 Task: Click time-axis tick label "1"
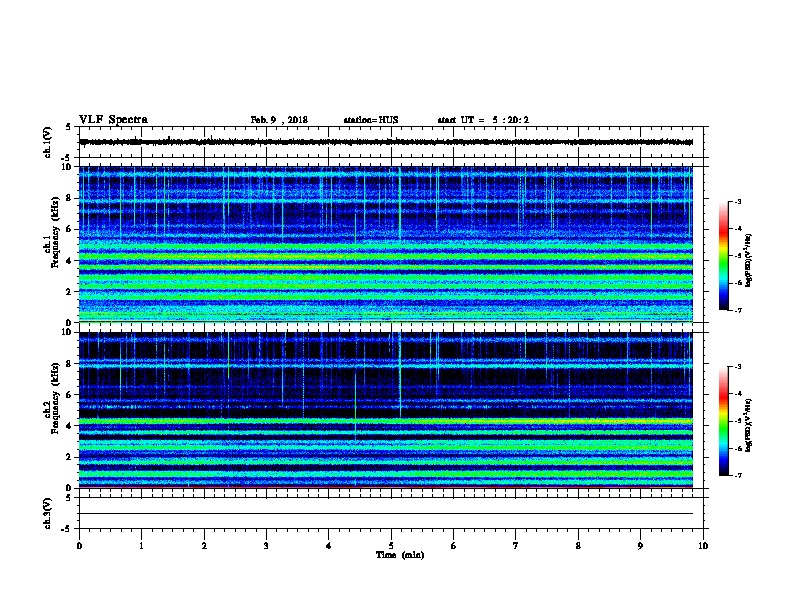pos(141,545)
